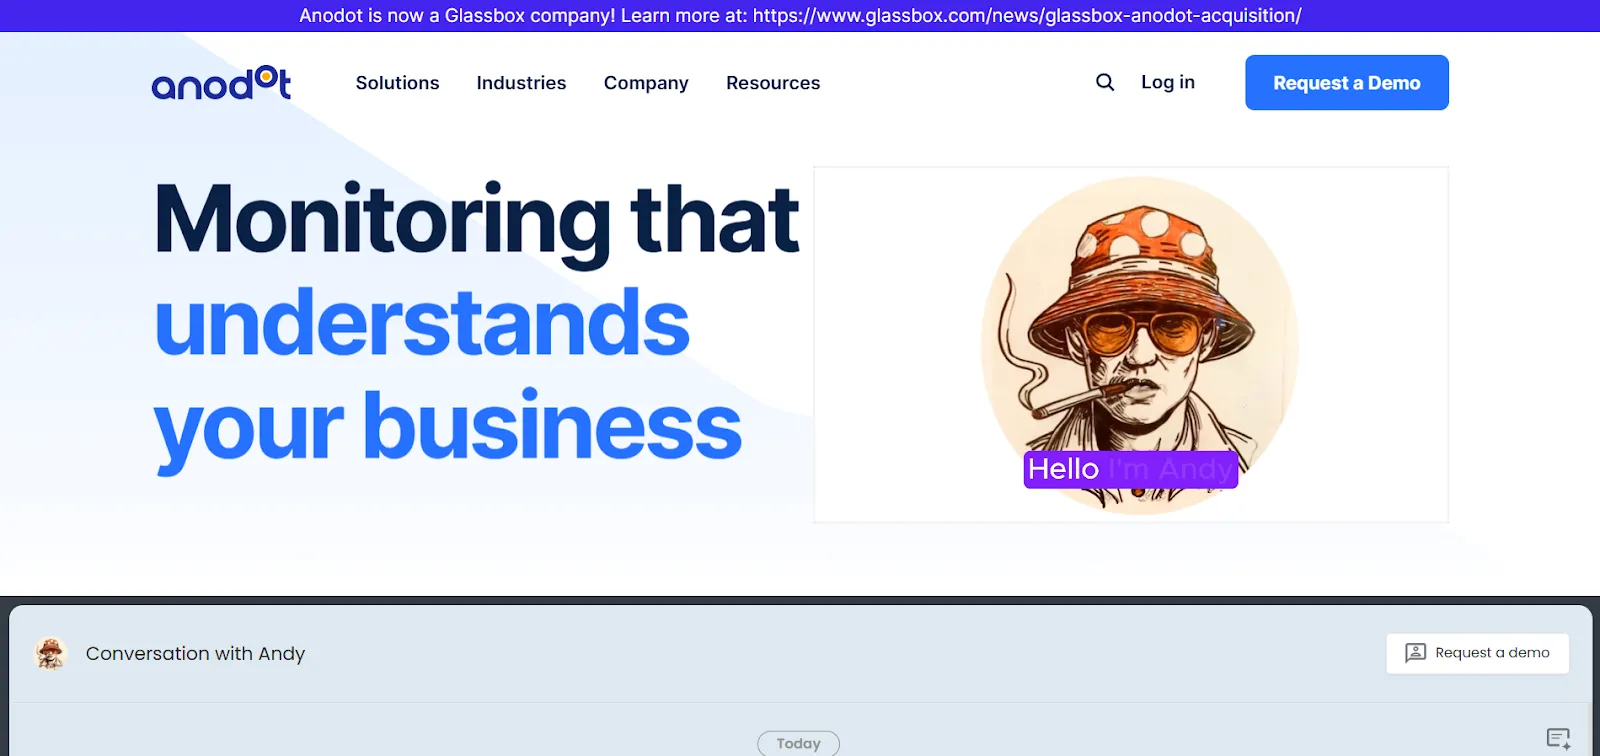Screen dimensions: 1600x756
Task: Click the "understands your business" blue heading
Action: pyautogui.click(x=448, y=375)
